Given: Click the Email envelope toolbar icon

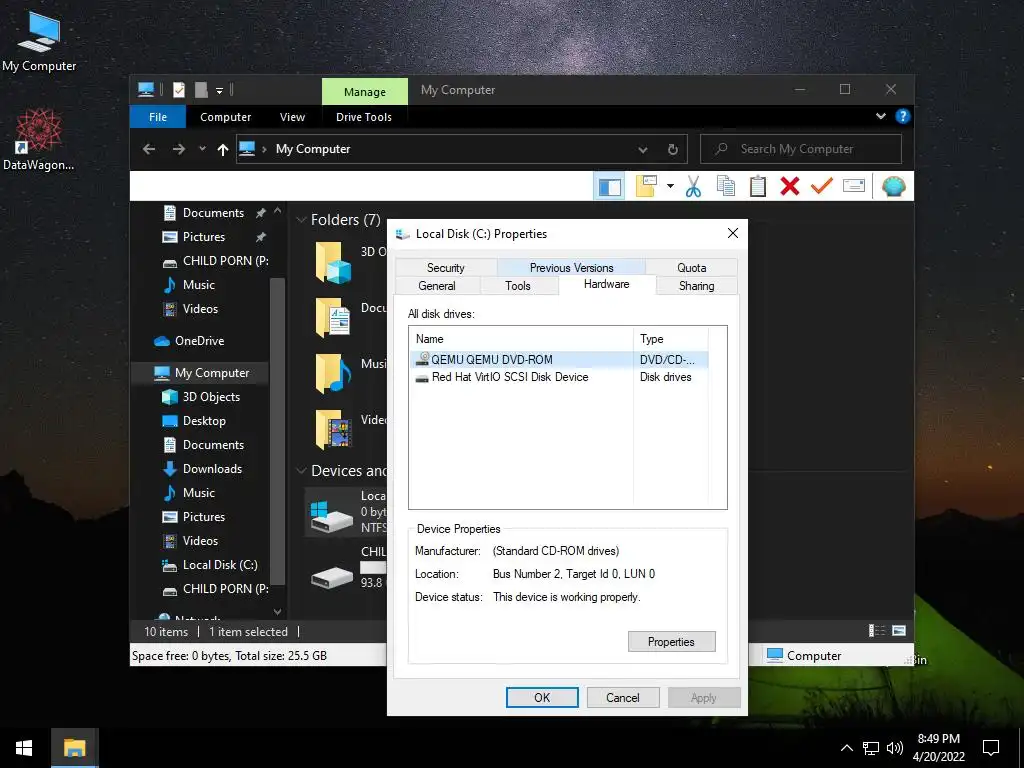Looking at the screenshot, I should pyautogui.click(x=854, y=186).
